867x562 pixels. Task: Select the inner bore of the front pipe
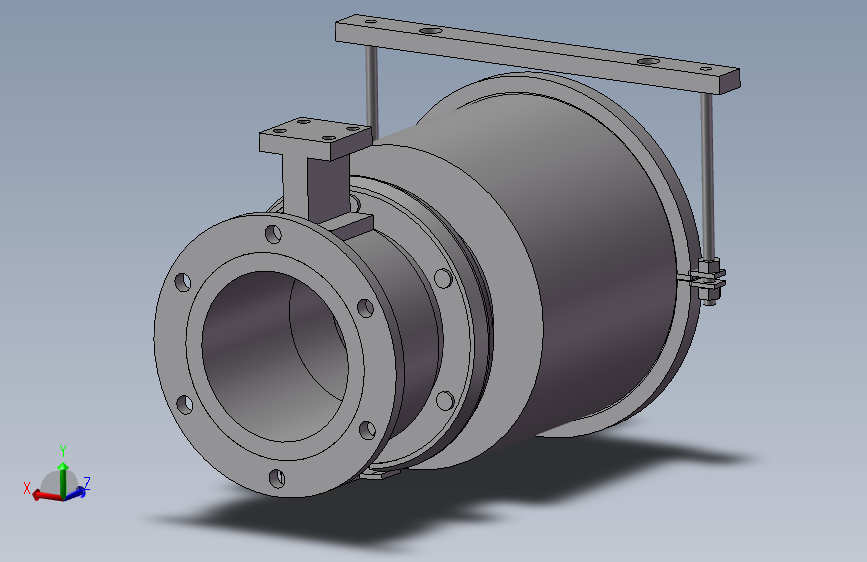(x=275, y=356)
